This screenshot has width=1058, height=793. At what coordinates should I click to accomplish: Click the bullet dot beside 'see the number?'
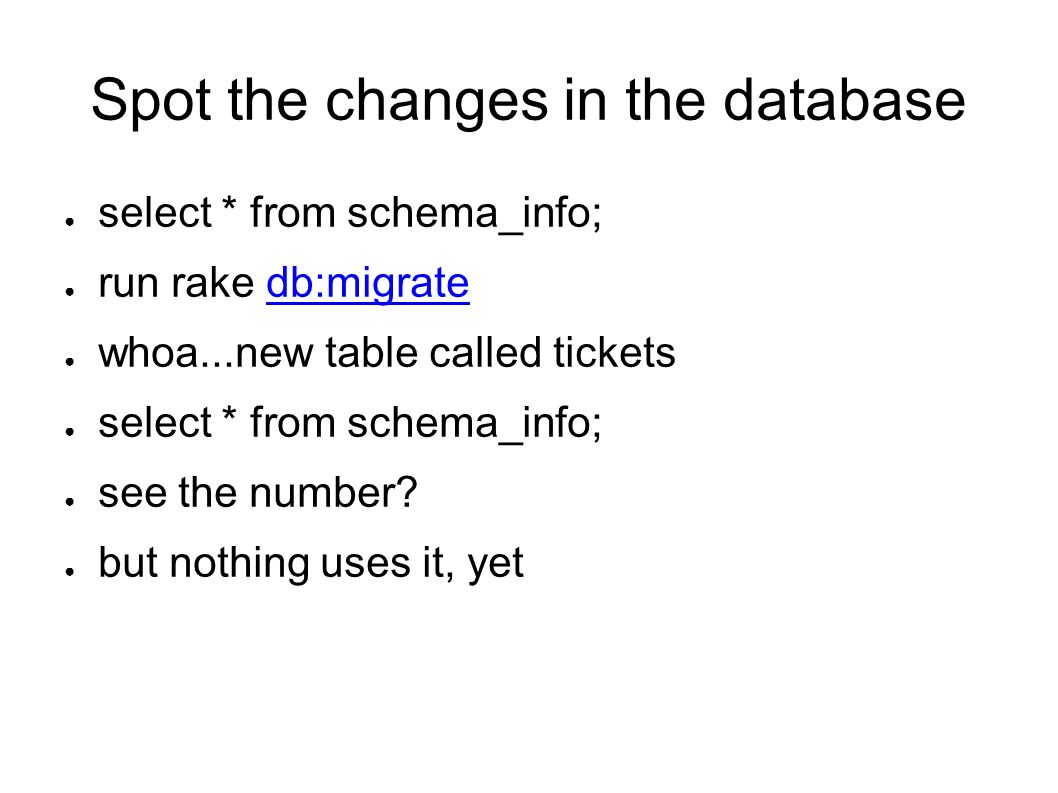pos(69,501)
